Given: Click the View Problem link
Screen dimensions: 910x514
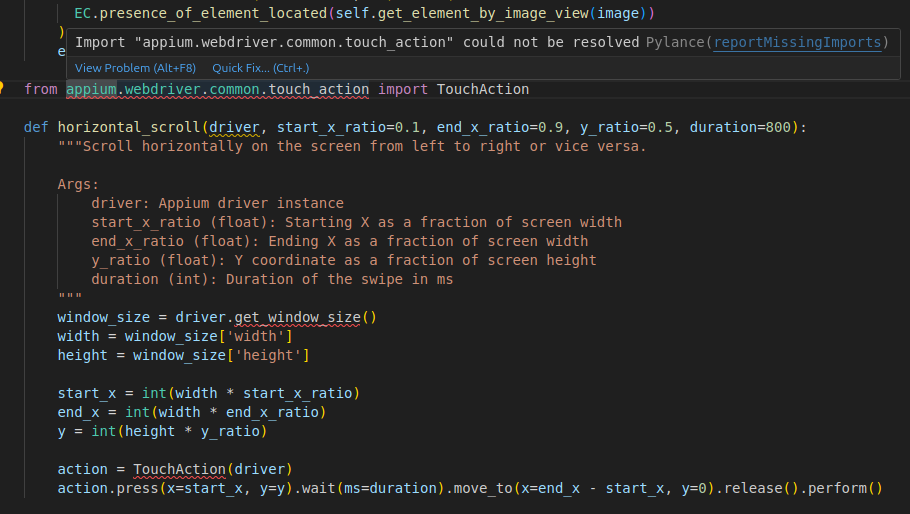Looking at the screenshot, I should click(x=135, y=67).
